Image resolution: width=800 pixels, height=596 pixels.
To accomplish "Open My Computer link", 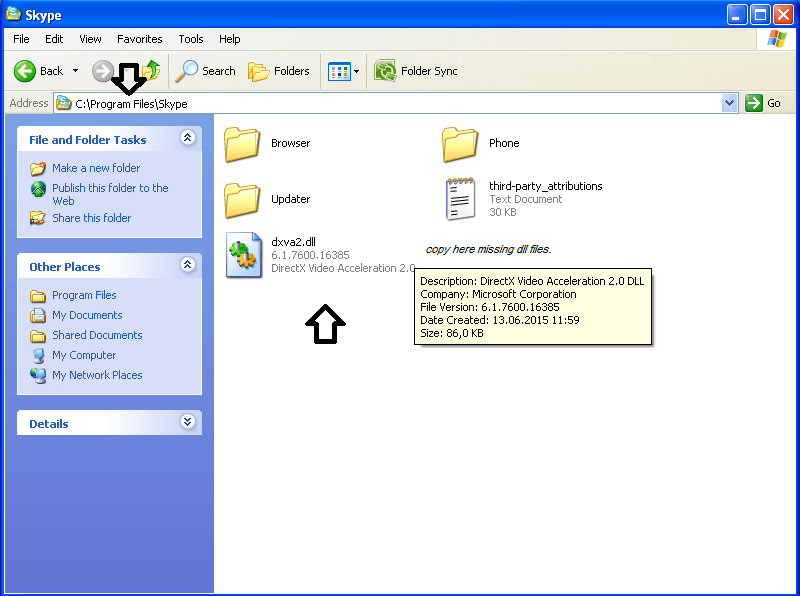I will 84,355.
